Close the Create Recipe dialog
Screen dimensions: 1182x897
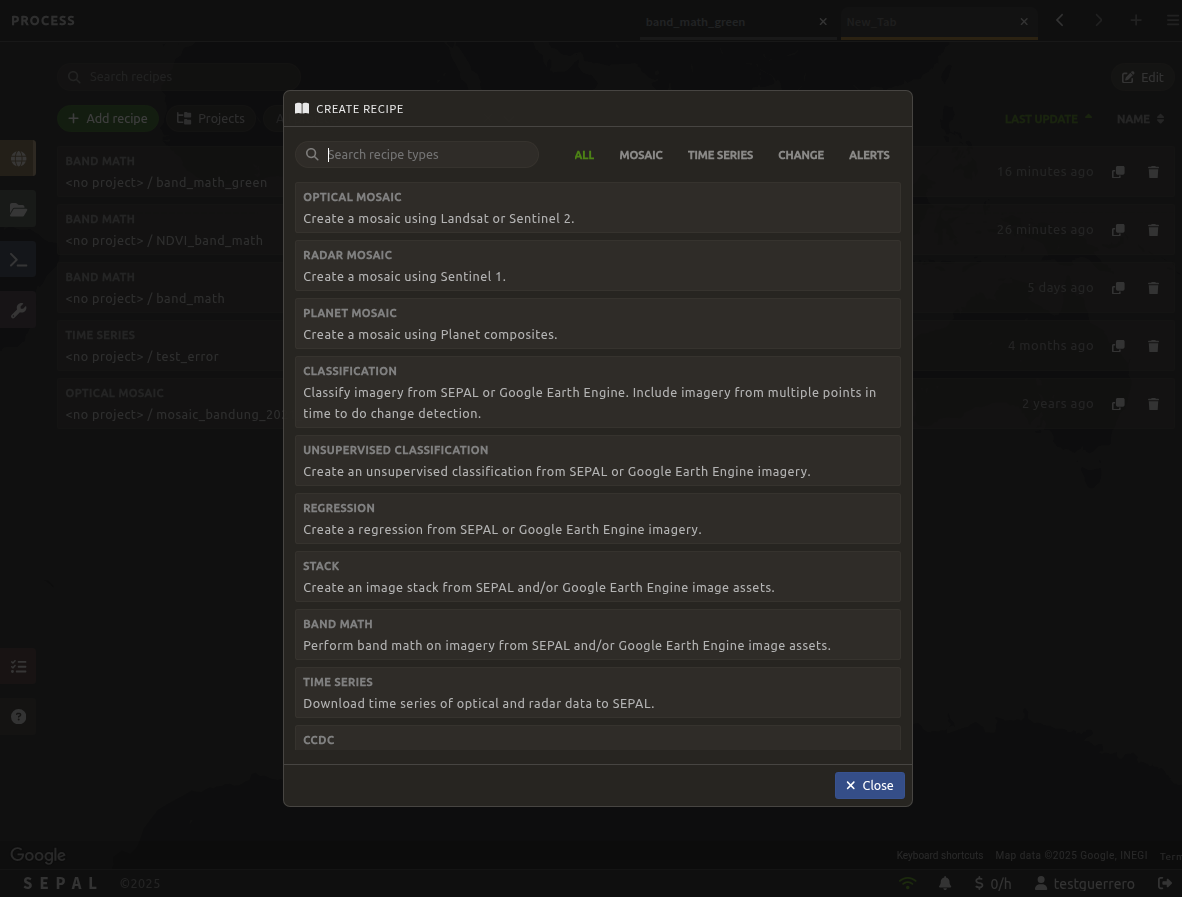(x=869, y=785)
